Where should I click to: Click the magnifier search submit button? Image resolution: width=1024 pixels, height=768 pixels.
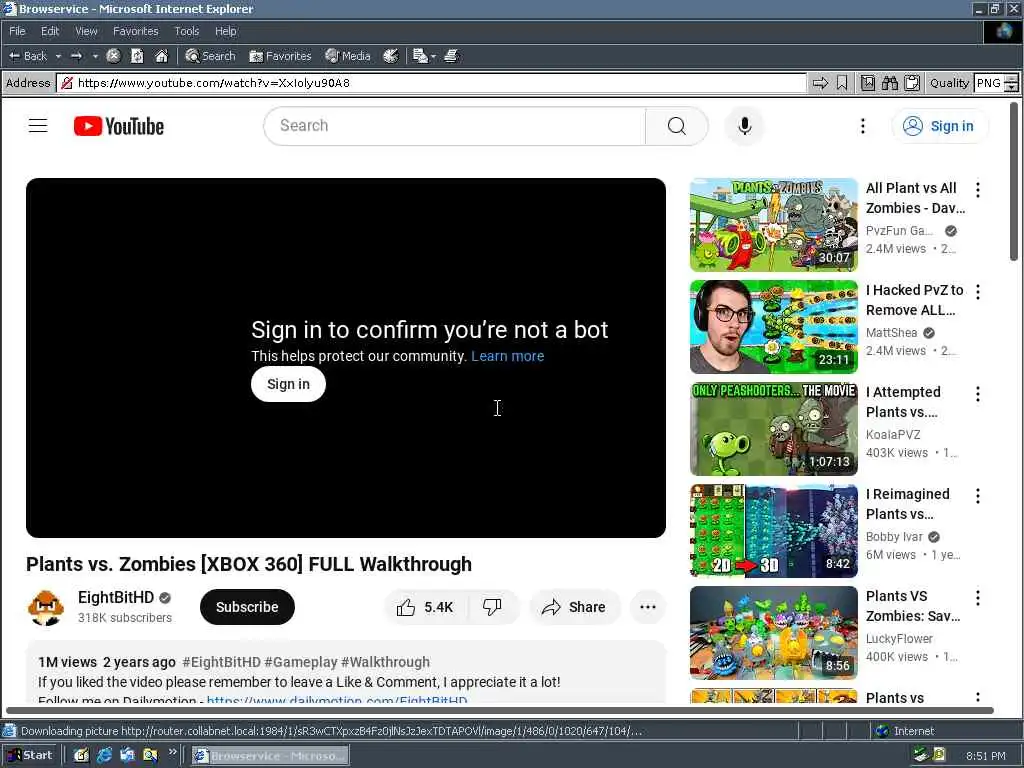[677, 125]
